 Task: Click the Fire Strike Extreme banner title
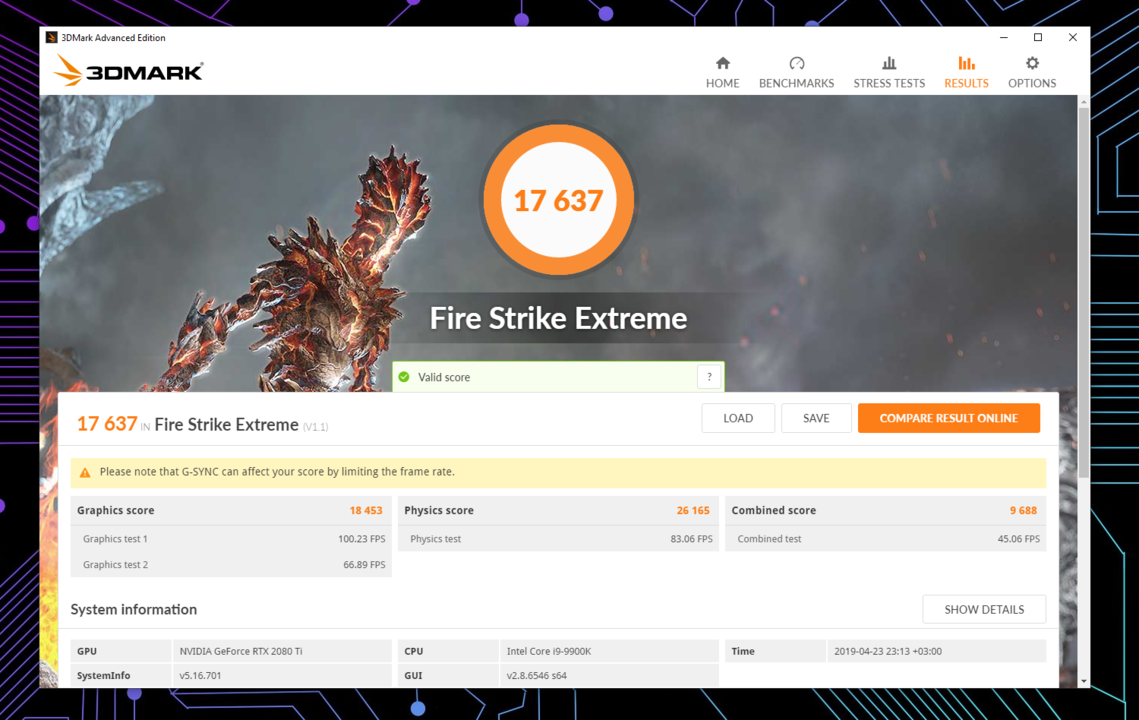point(558,318)
